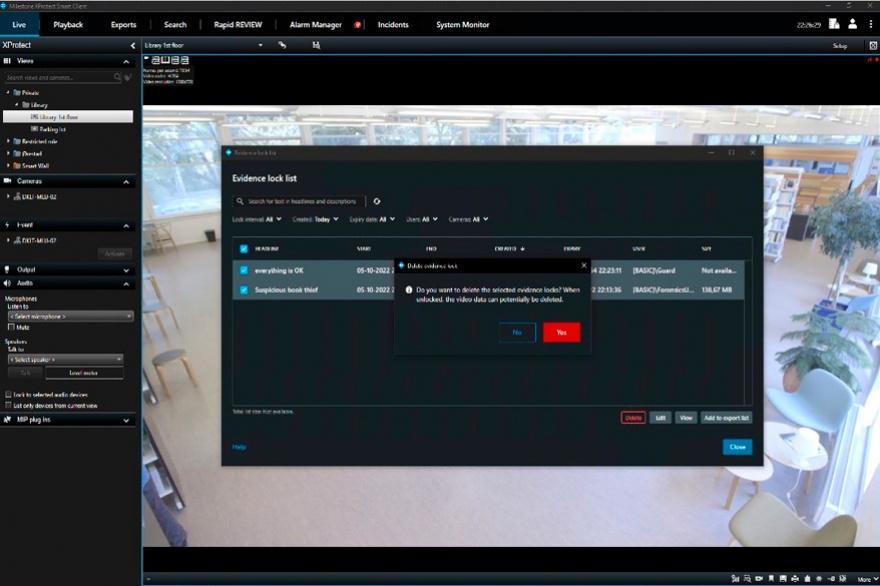This screenshot has width=880, height=586.
Task: Enable the Mute checkbox under Microphones
Action: [x=11, y=327]
